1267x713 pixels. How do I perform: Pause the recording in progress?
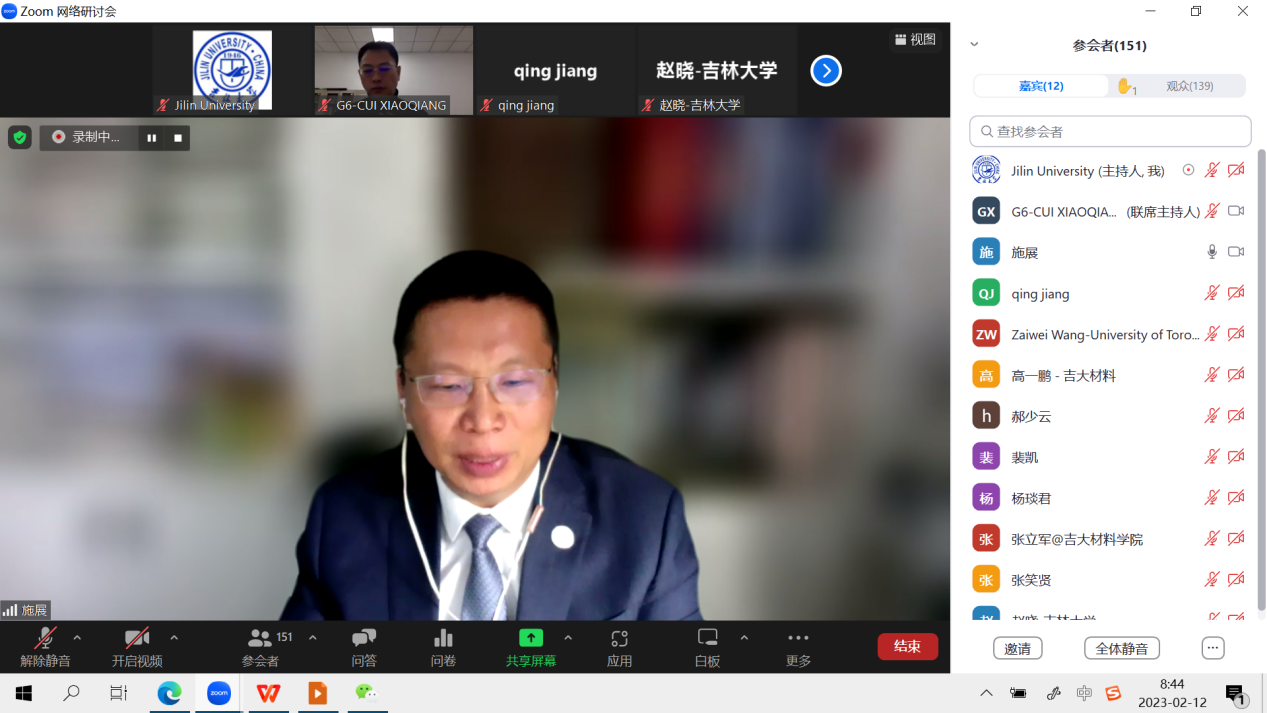[152, 138]
